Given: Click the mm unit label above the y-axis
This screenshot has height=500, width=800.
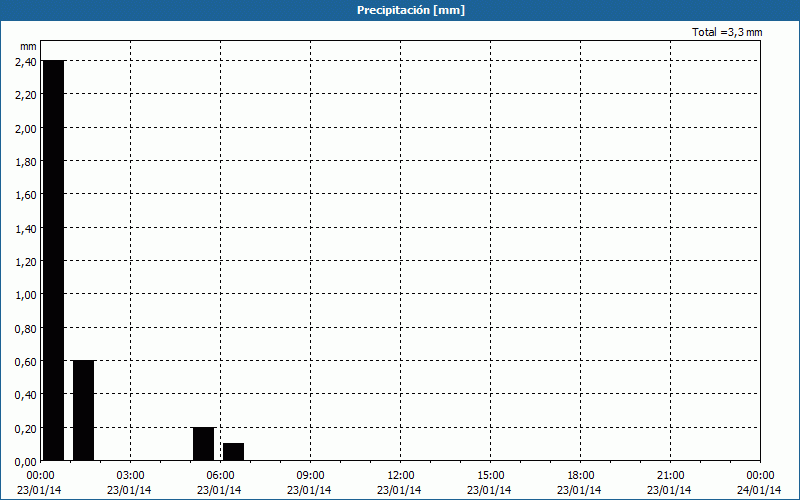Looking at the screenshot, I should click(28, 46).
